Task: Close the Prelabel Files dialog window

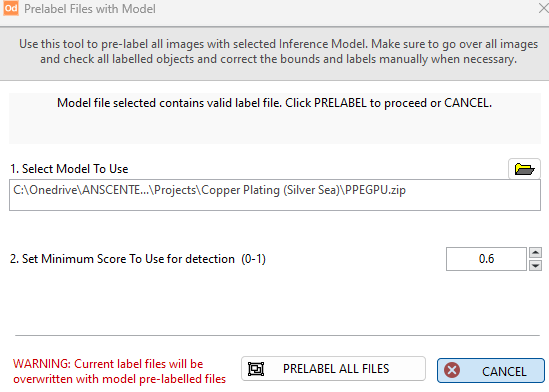Action: (543, 8)
